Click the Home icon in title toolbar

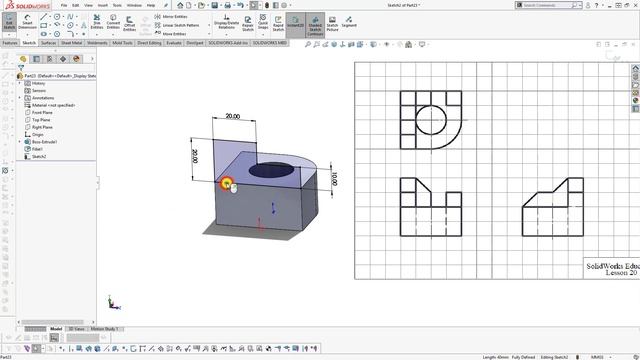coord(180,5)
